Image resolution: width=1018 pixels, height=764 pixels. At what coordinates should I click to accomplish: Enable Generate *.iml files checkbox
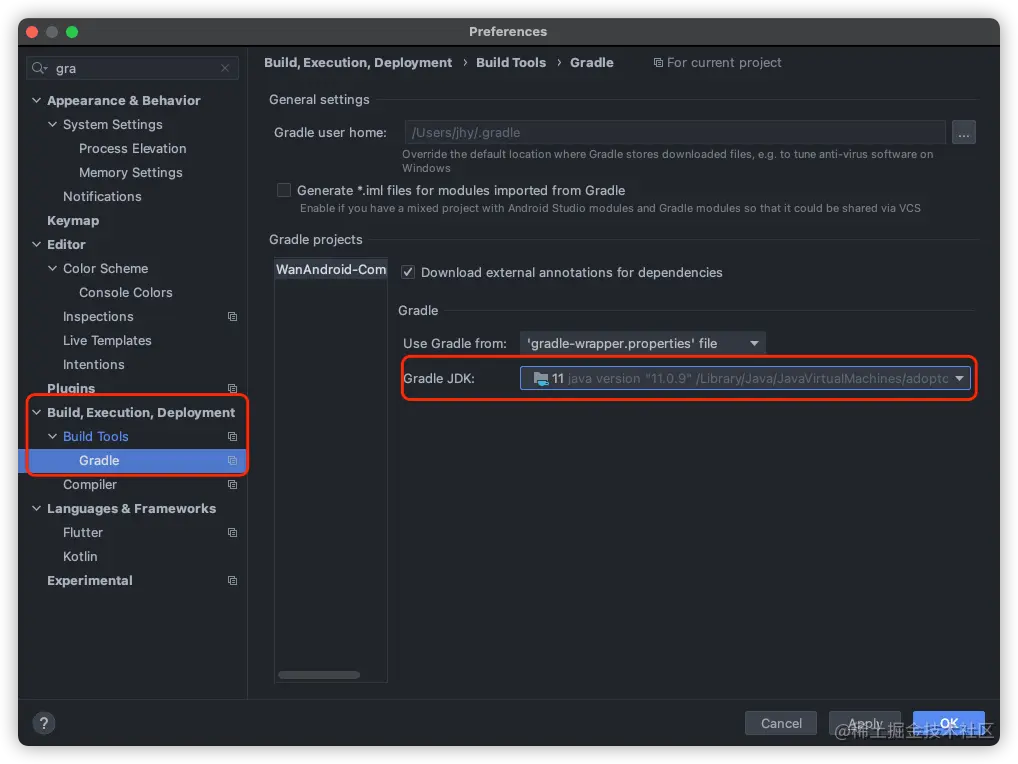coord(284,190)
